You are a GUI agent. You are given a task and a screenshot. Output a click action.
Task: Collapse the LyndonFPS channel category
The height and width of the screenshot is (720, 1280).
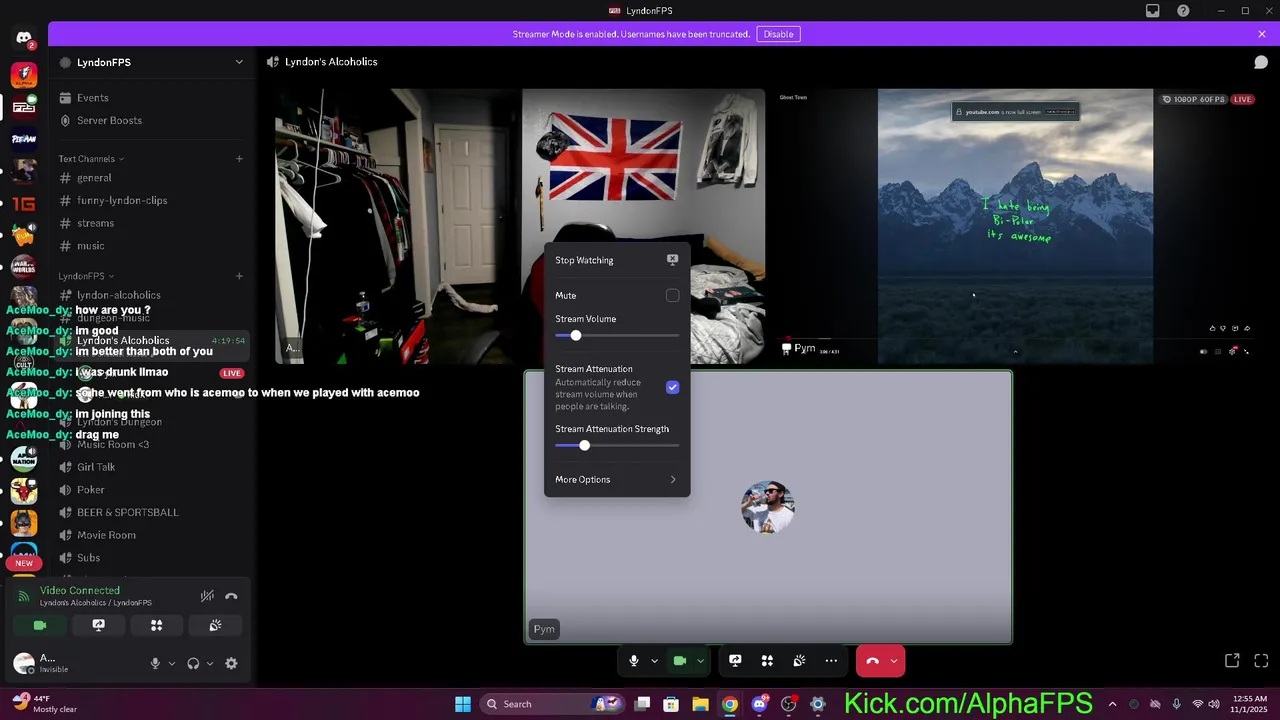click(86, 276)
